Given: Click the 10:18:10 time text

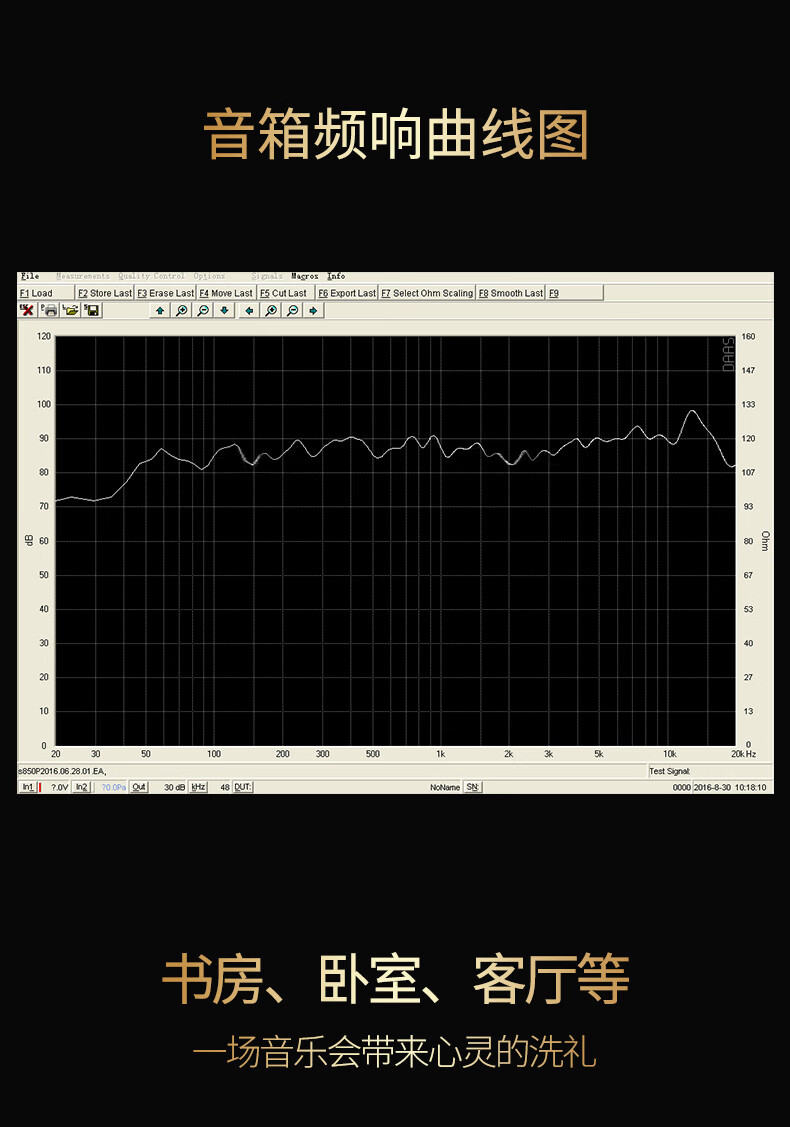Looking at the screenshot, I should tap(750, 788).
